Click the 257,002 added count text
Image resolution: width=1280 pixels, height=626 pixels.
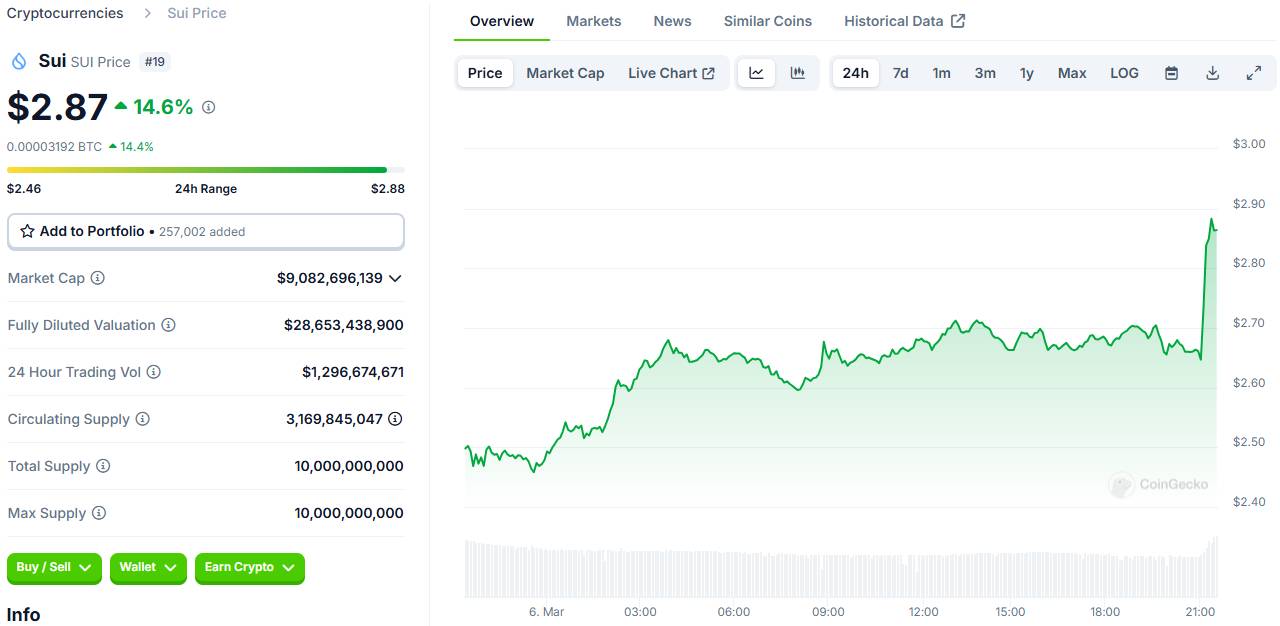tap(202, 232)
